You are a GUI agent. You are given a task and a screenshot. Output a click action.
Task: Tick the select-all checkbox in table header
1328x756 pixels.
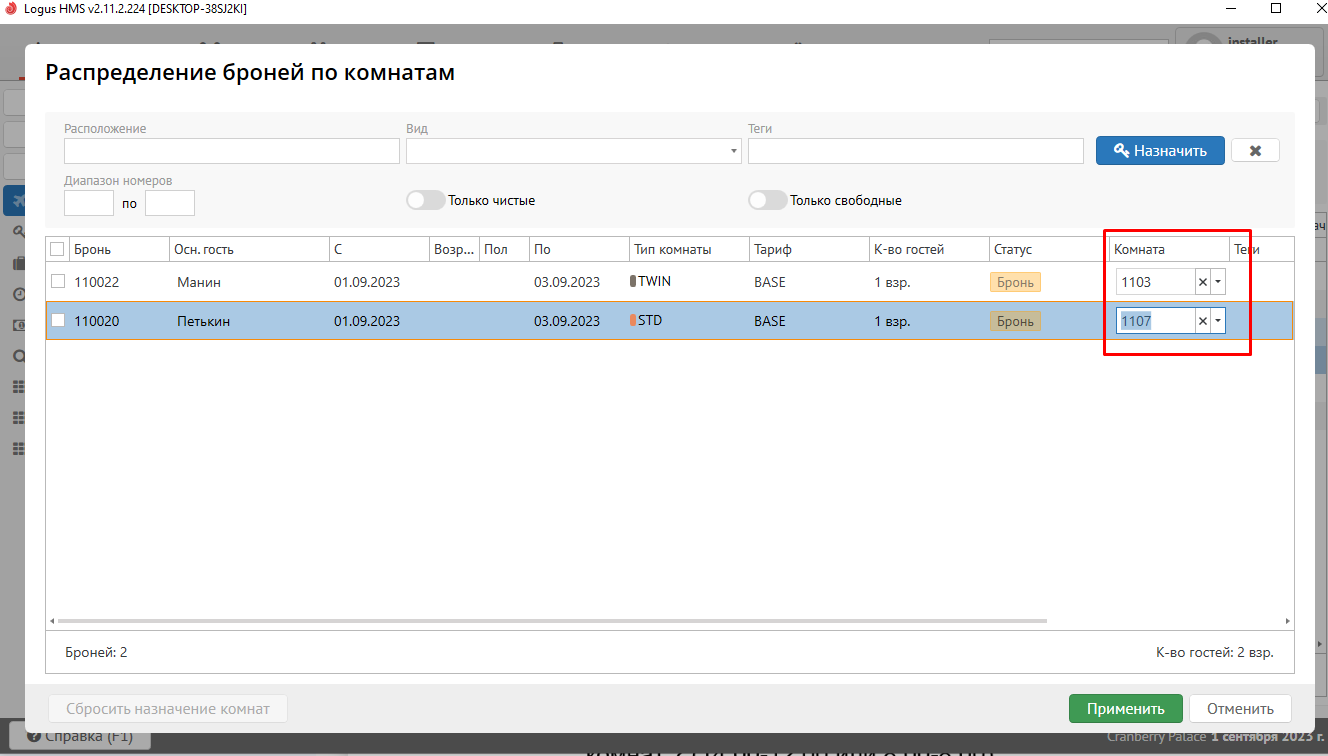[x=57, y=249]
